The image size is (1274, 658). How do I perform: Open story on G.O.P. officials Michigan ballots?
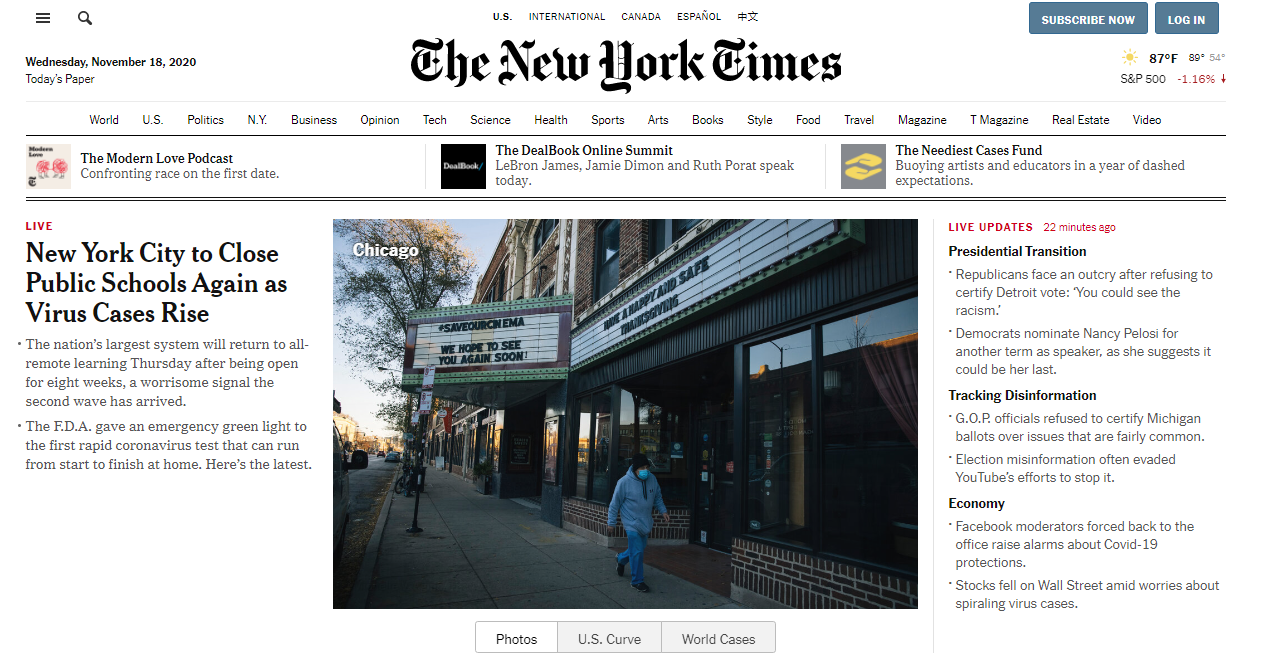[x=1080, y=427]
